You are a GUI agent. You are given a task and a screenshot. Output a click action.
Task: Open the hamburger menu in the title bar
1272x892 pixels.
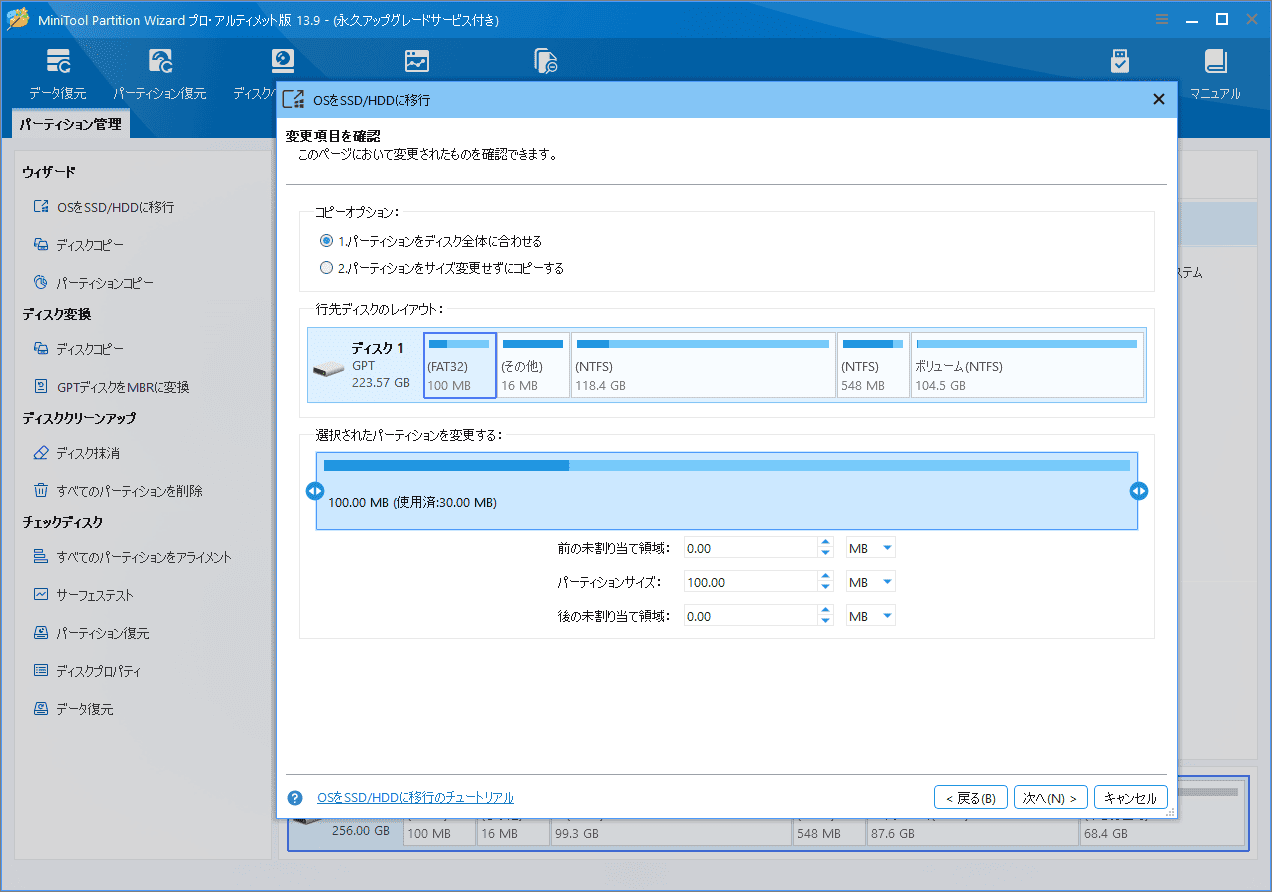pyautogui.click(x=1161, y=19)
